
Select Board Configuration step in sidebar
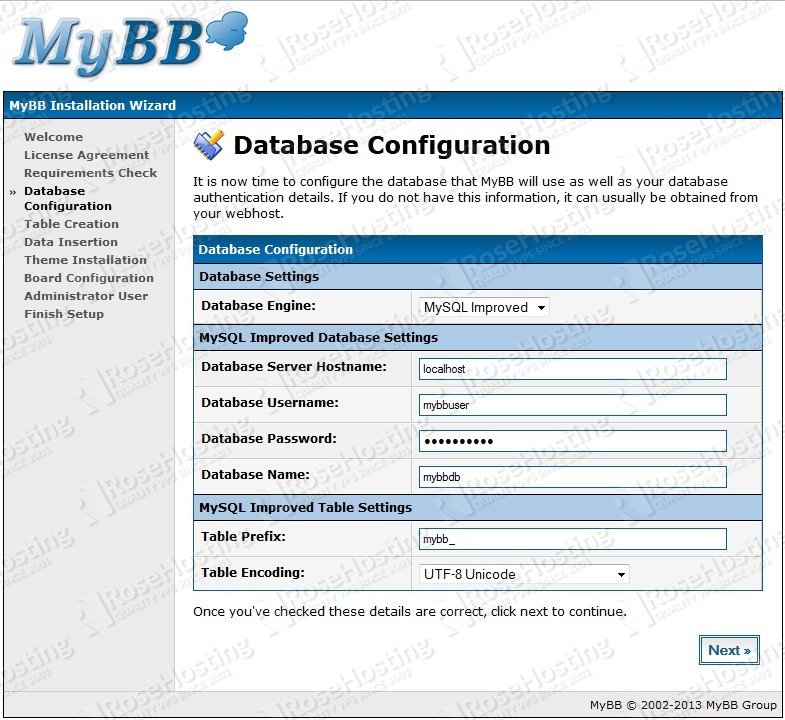click(89, 278)
